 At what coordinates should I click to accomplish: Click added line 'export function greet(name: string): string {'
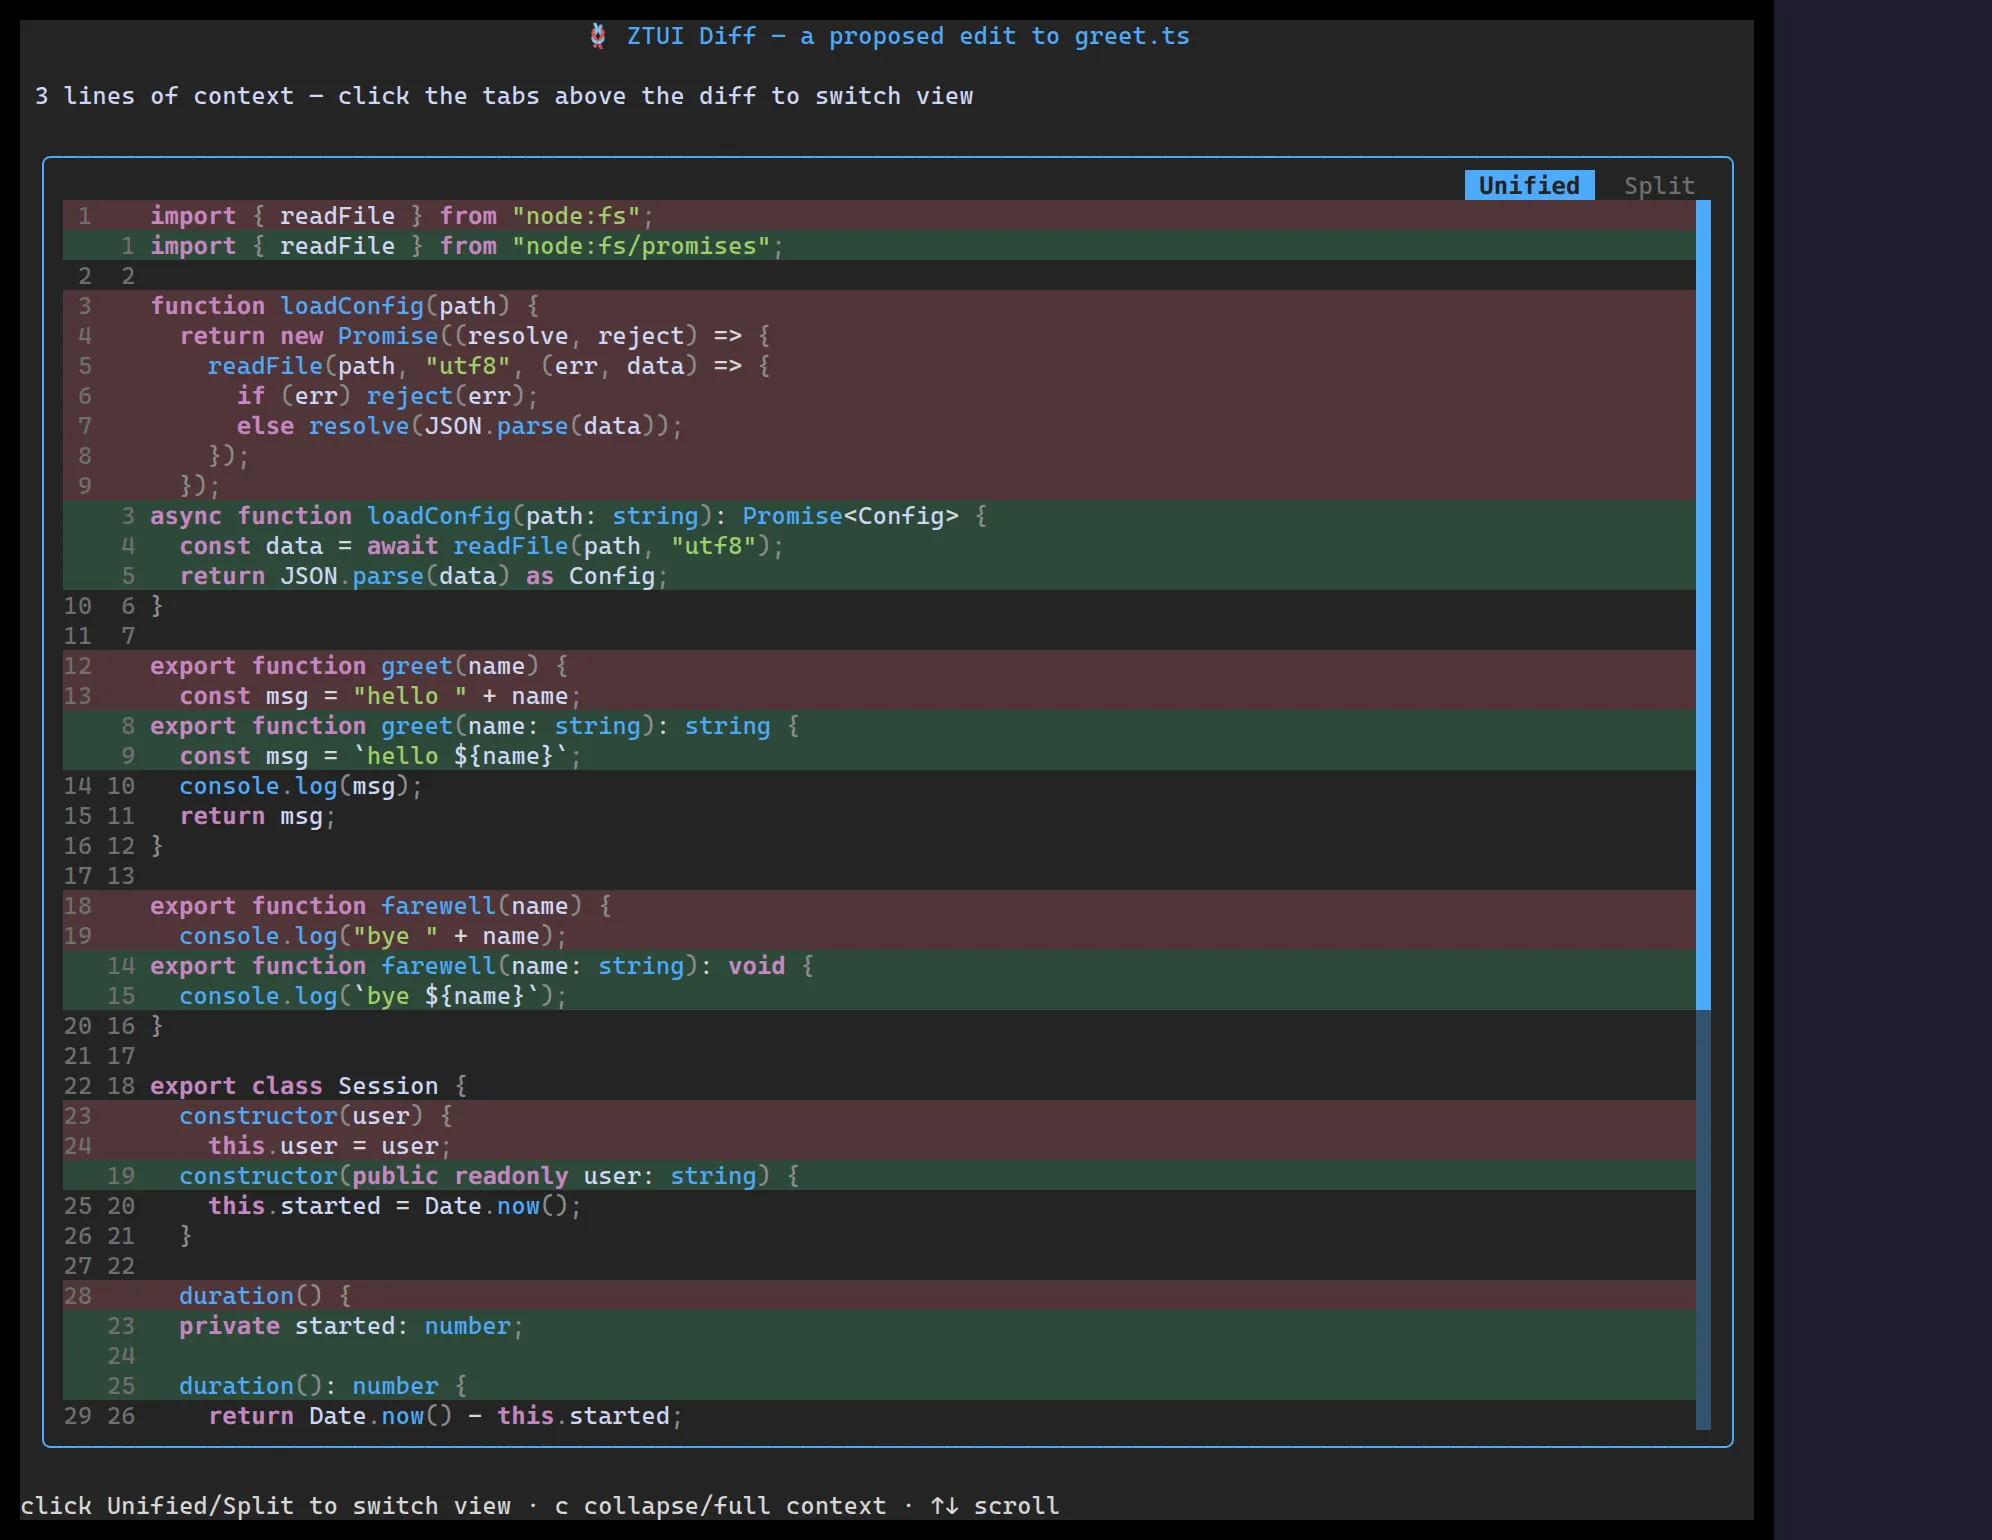(879, 725)
